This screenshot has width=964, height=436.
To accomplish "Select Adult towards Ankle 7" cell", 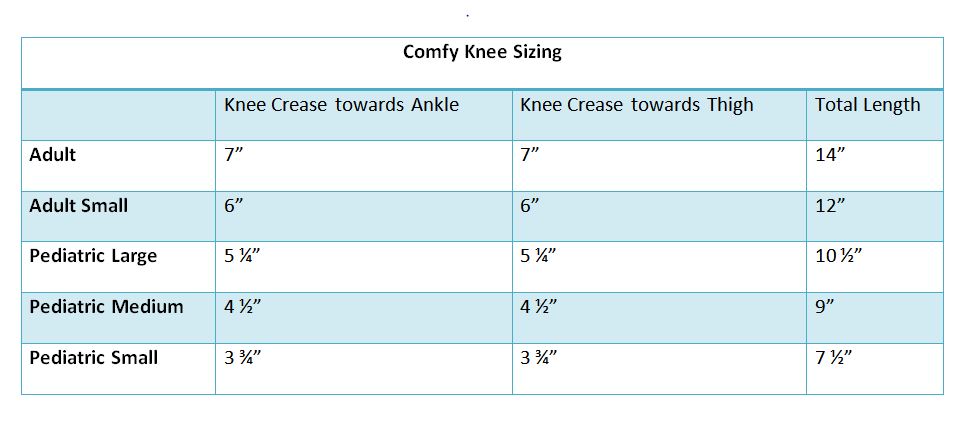I will pyautogui.click(x=233, y=155).
